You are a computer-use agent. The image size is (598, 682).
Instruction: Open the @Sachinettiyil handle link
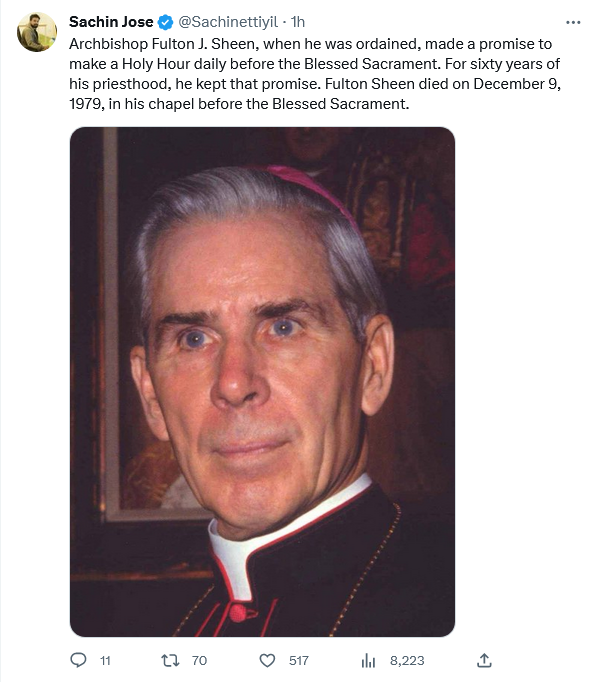tap(228, 22)
